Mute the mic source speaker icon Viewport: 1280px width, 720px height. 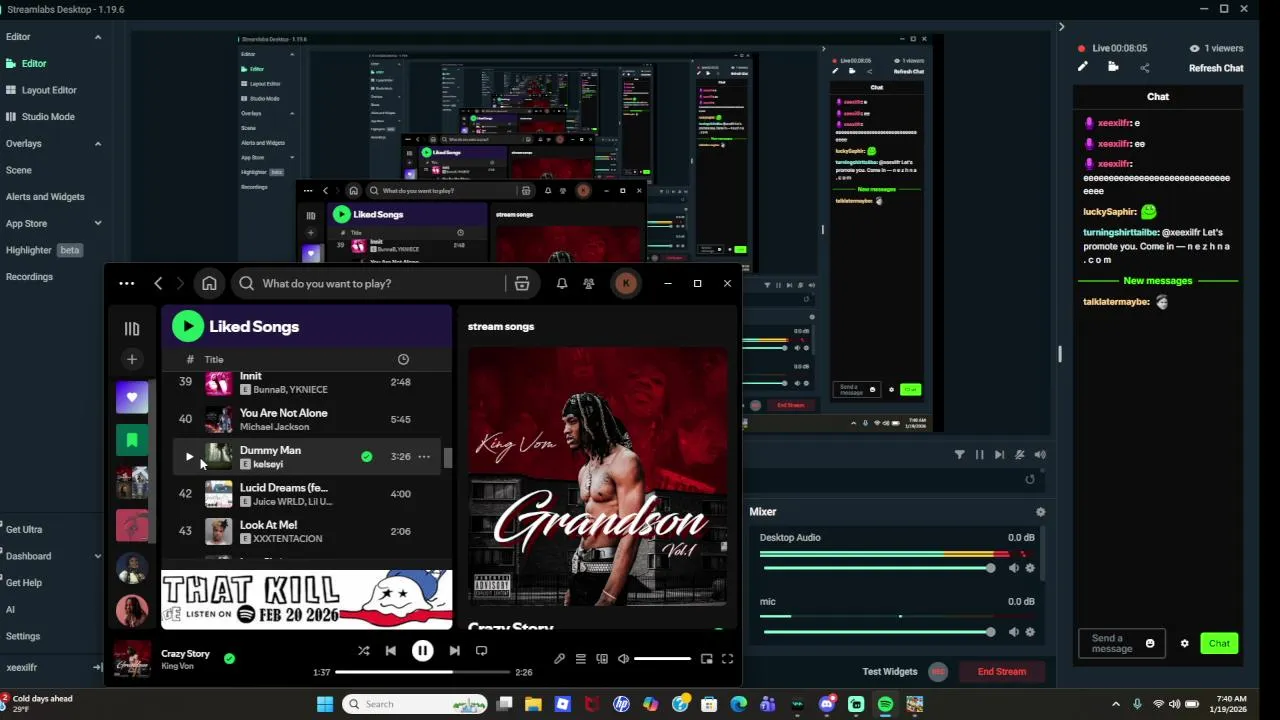point(1013,632)
